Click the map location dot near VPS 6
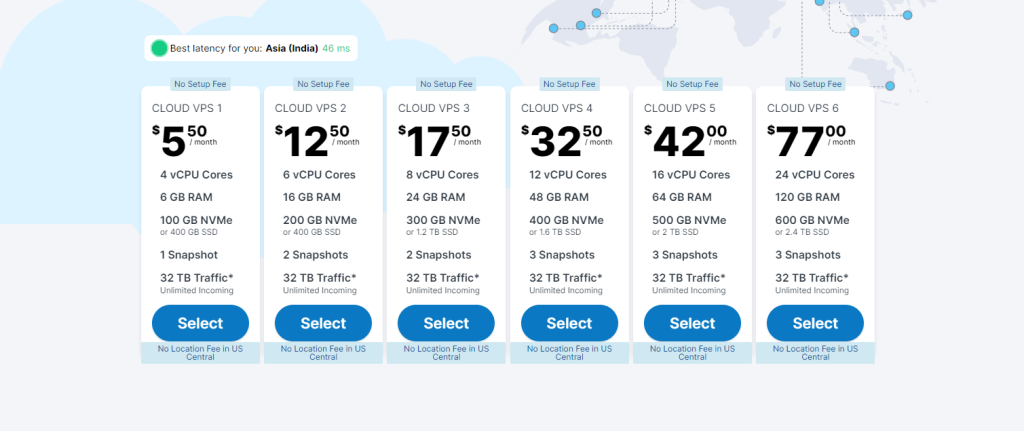 point(889,86)
